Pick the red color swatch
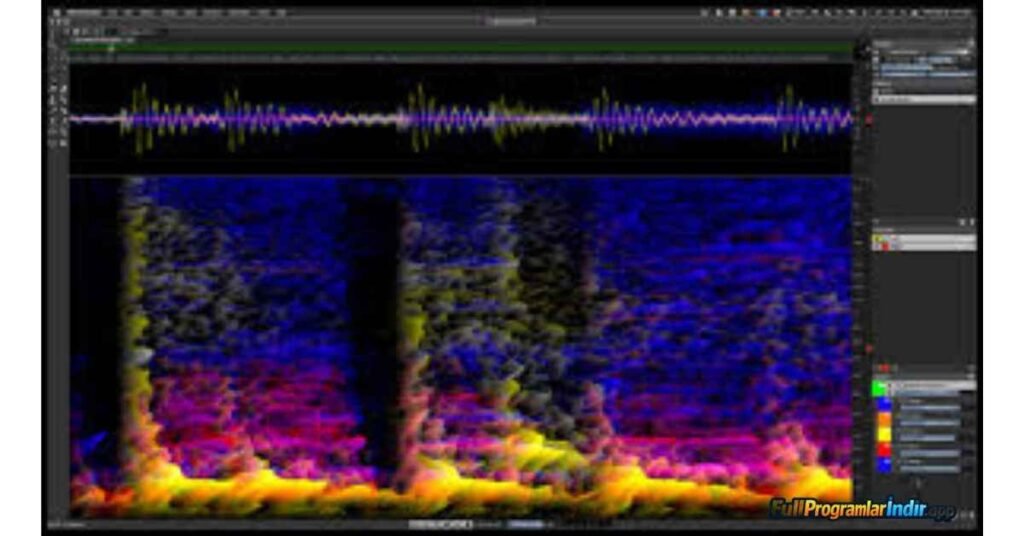Image resolution: width=1024 pixels, height=536 pixels. (x=884, y=450)
